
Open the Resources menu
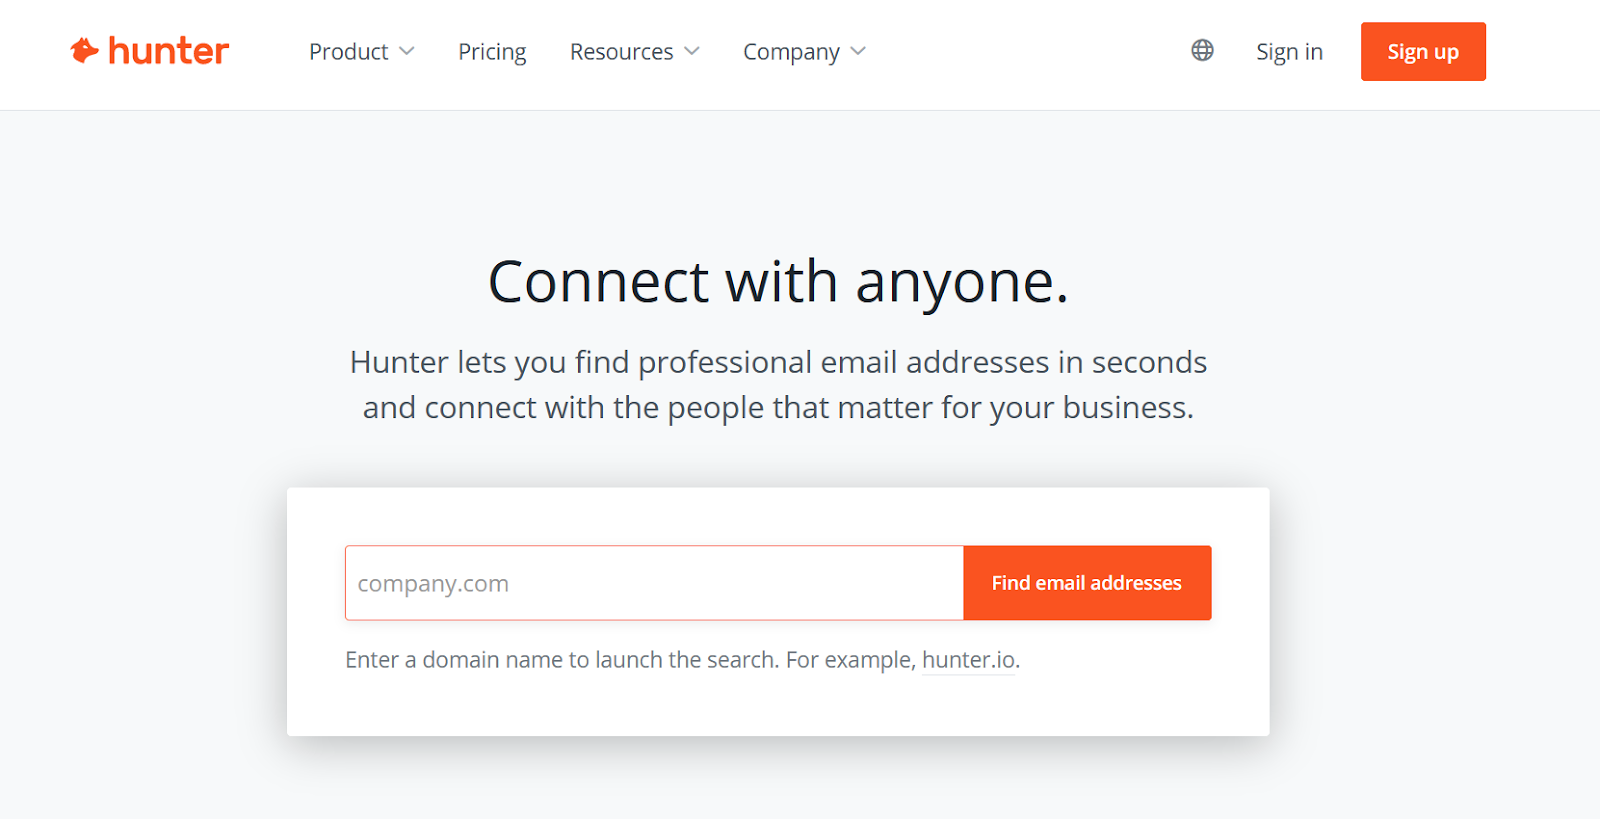pos(621,51)
